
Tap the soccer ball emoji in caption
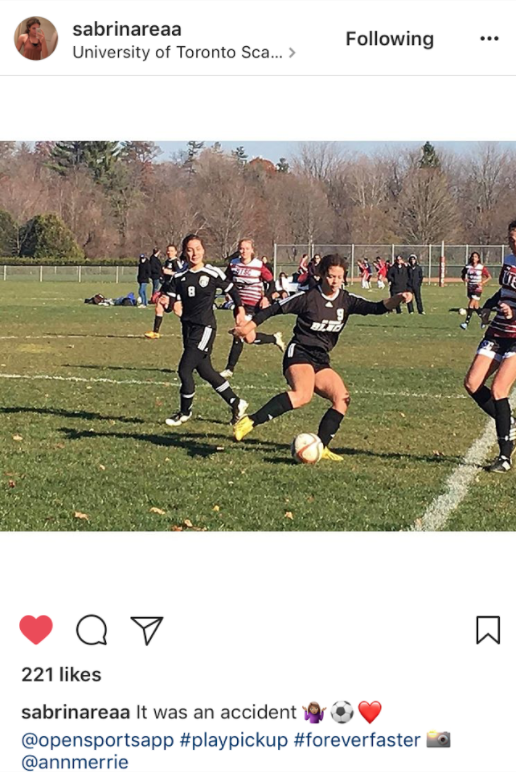pos(342,712)
